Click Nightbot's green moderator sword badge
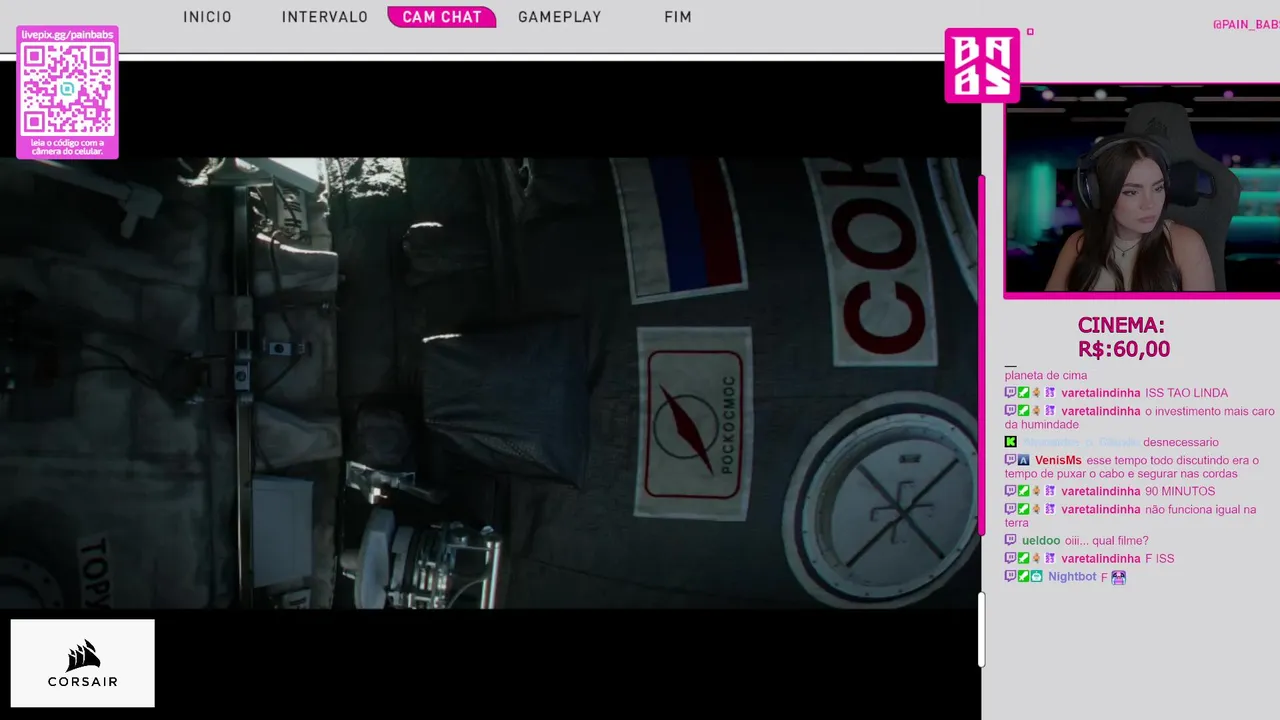 pyautogui.click(x=1023, y=577)
